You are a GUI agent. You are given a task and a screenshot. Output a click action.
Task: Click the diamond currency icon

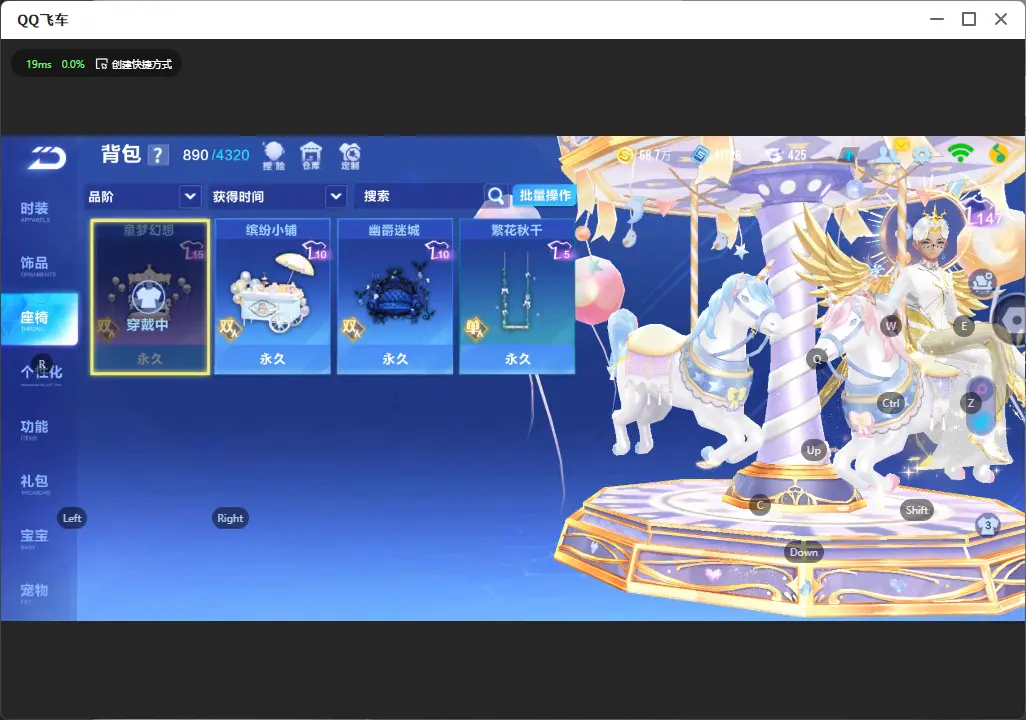click(x=775, y=155)
